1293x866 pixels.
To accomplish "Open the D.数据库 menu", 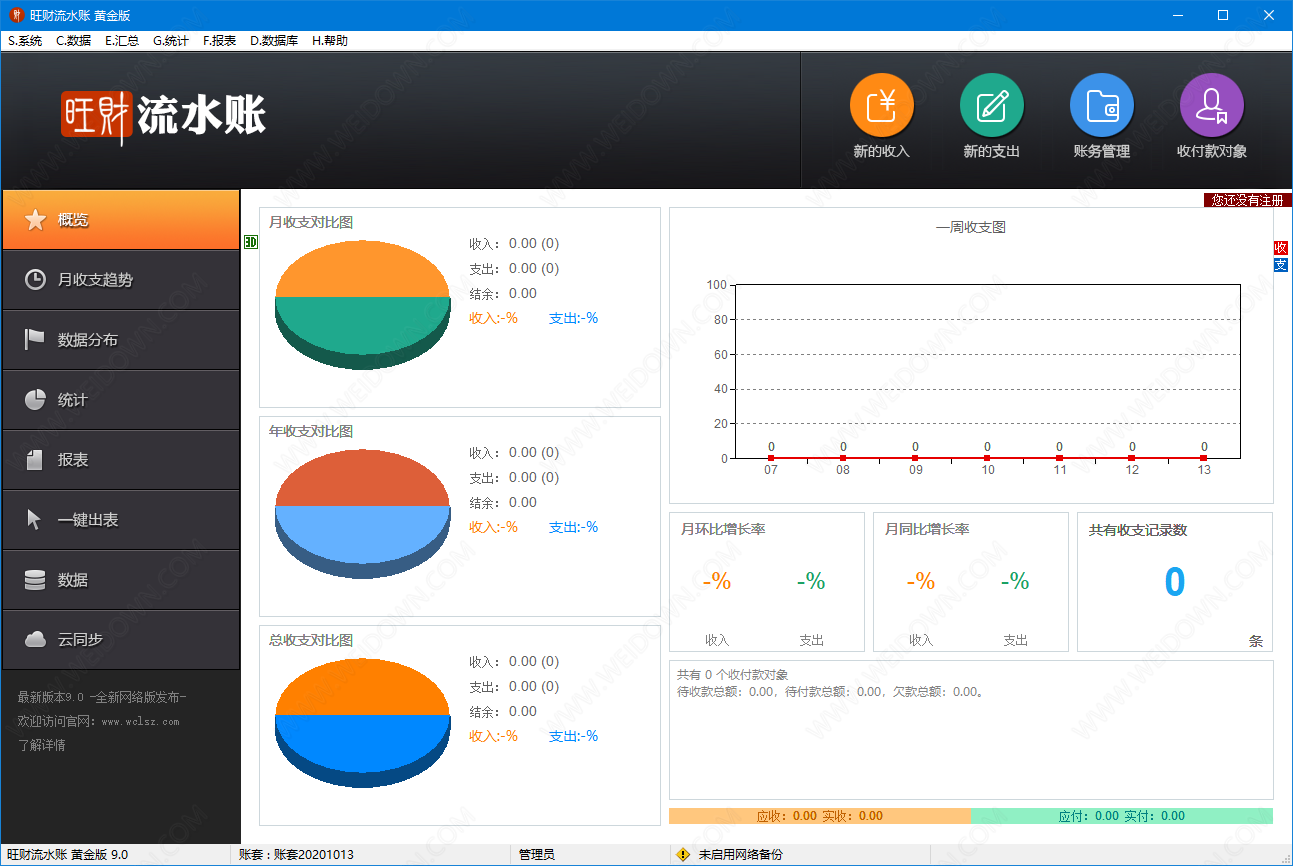I will 274,41.
